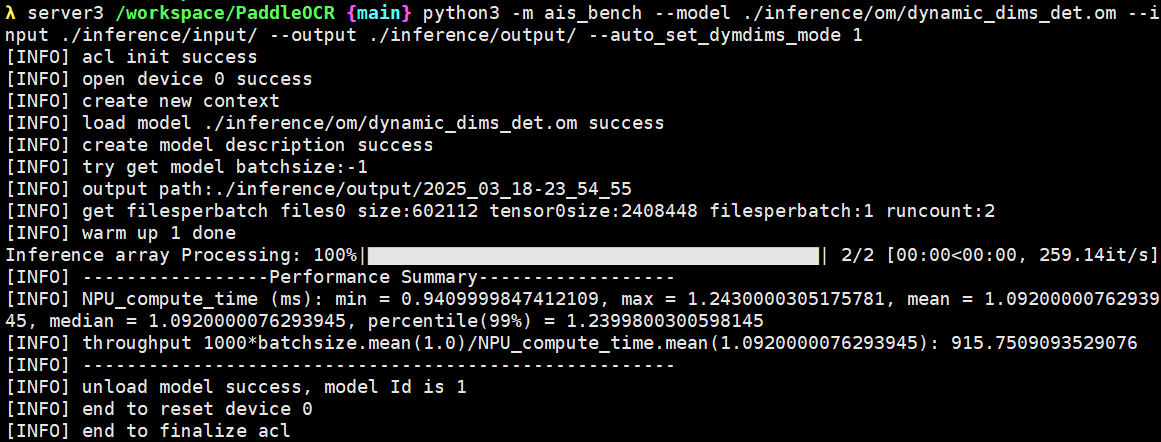Click the inference processing progress bar

(x=593, y=255)
